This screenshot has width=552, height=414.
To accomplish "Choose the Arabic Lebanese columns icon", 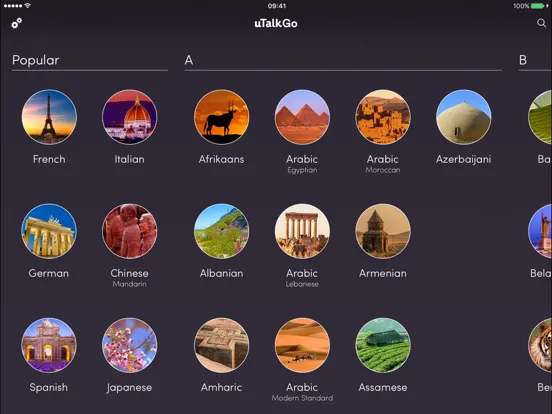I will coord(302,231).
